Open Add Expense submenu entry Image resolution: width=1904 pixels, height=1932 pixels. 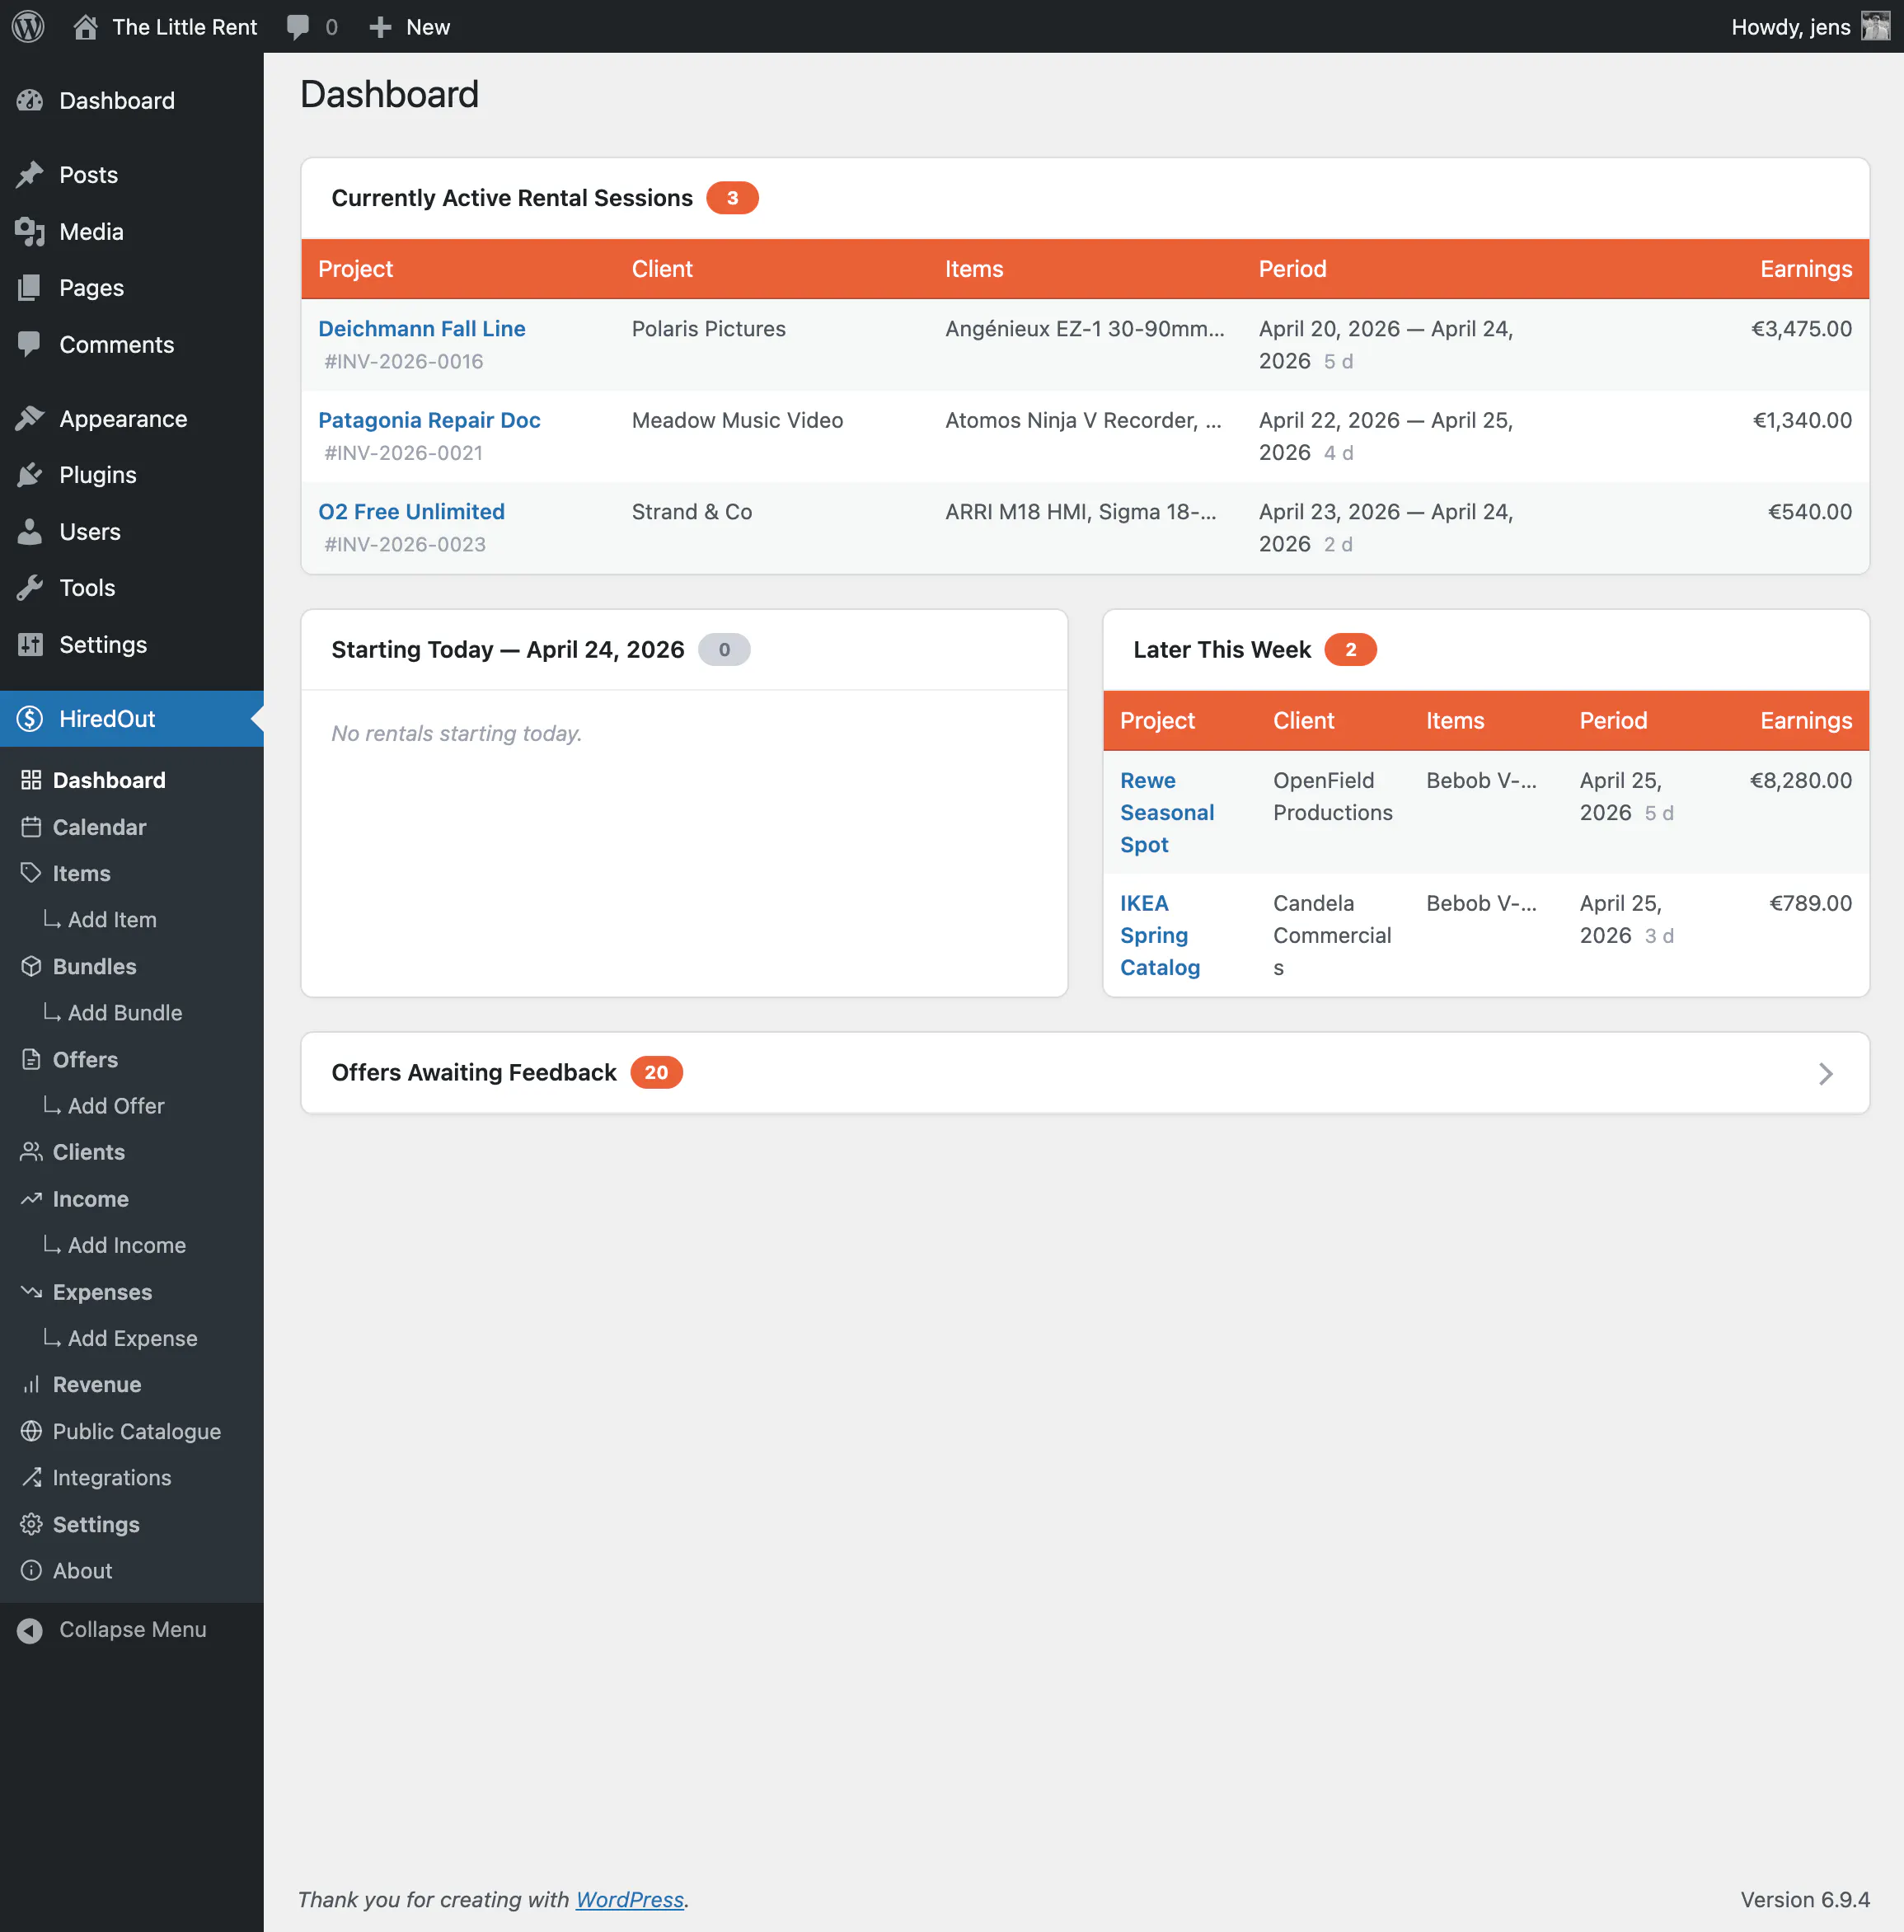[133, 1338]
